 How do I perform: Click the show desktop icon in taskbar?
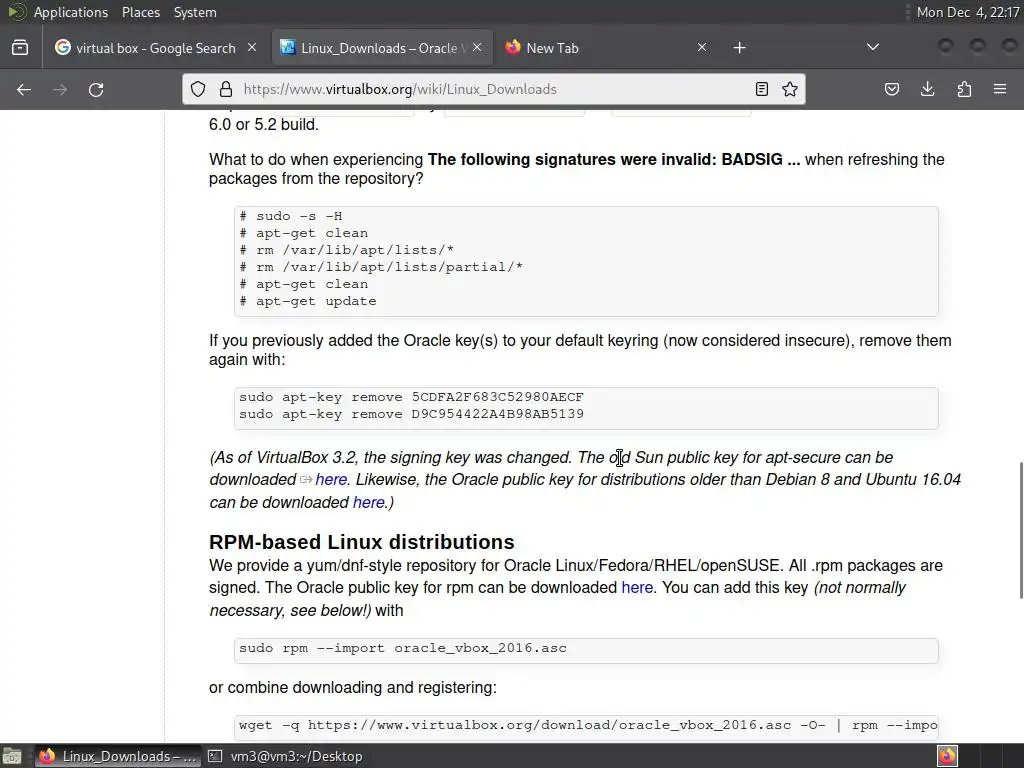(x=12, y=756)
